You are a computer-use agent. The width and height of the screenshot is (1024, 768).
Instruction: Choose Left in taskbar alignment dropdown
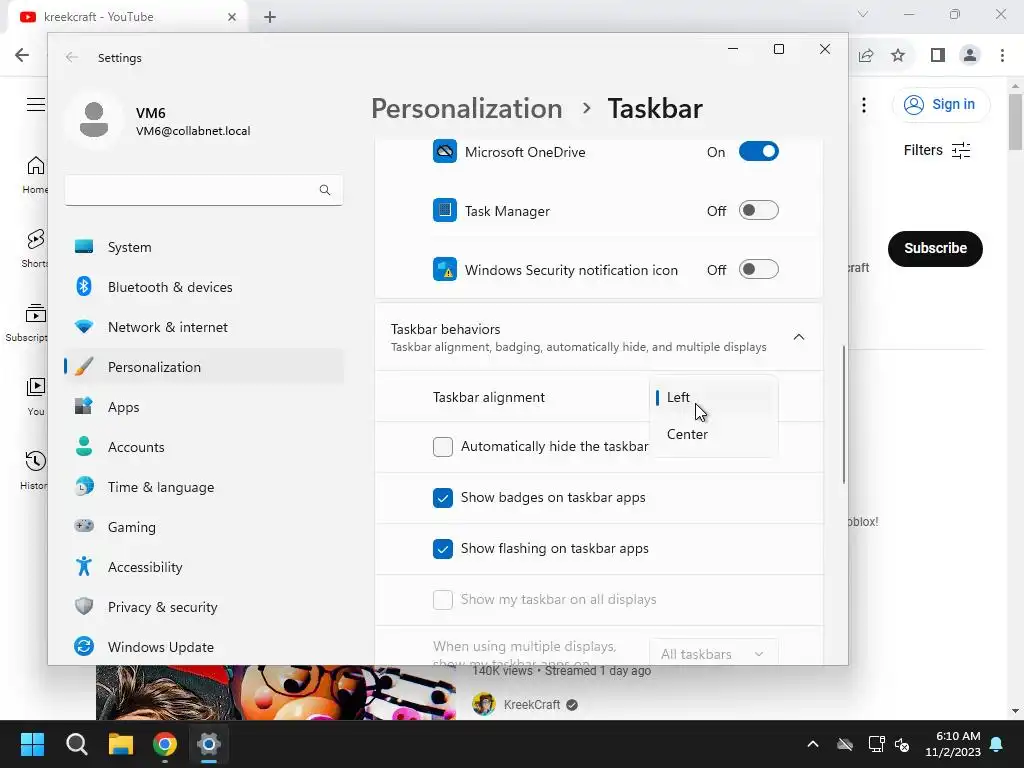click(x=713, y=397)
